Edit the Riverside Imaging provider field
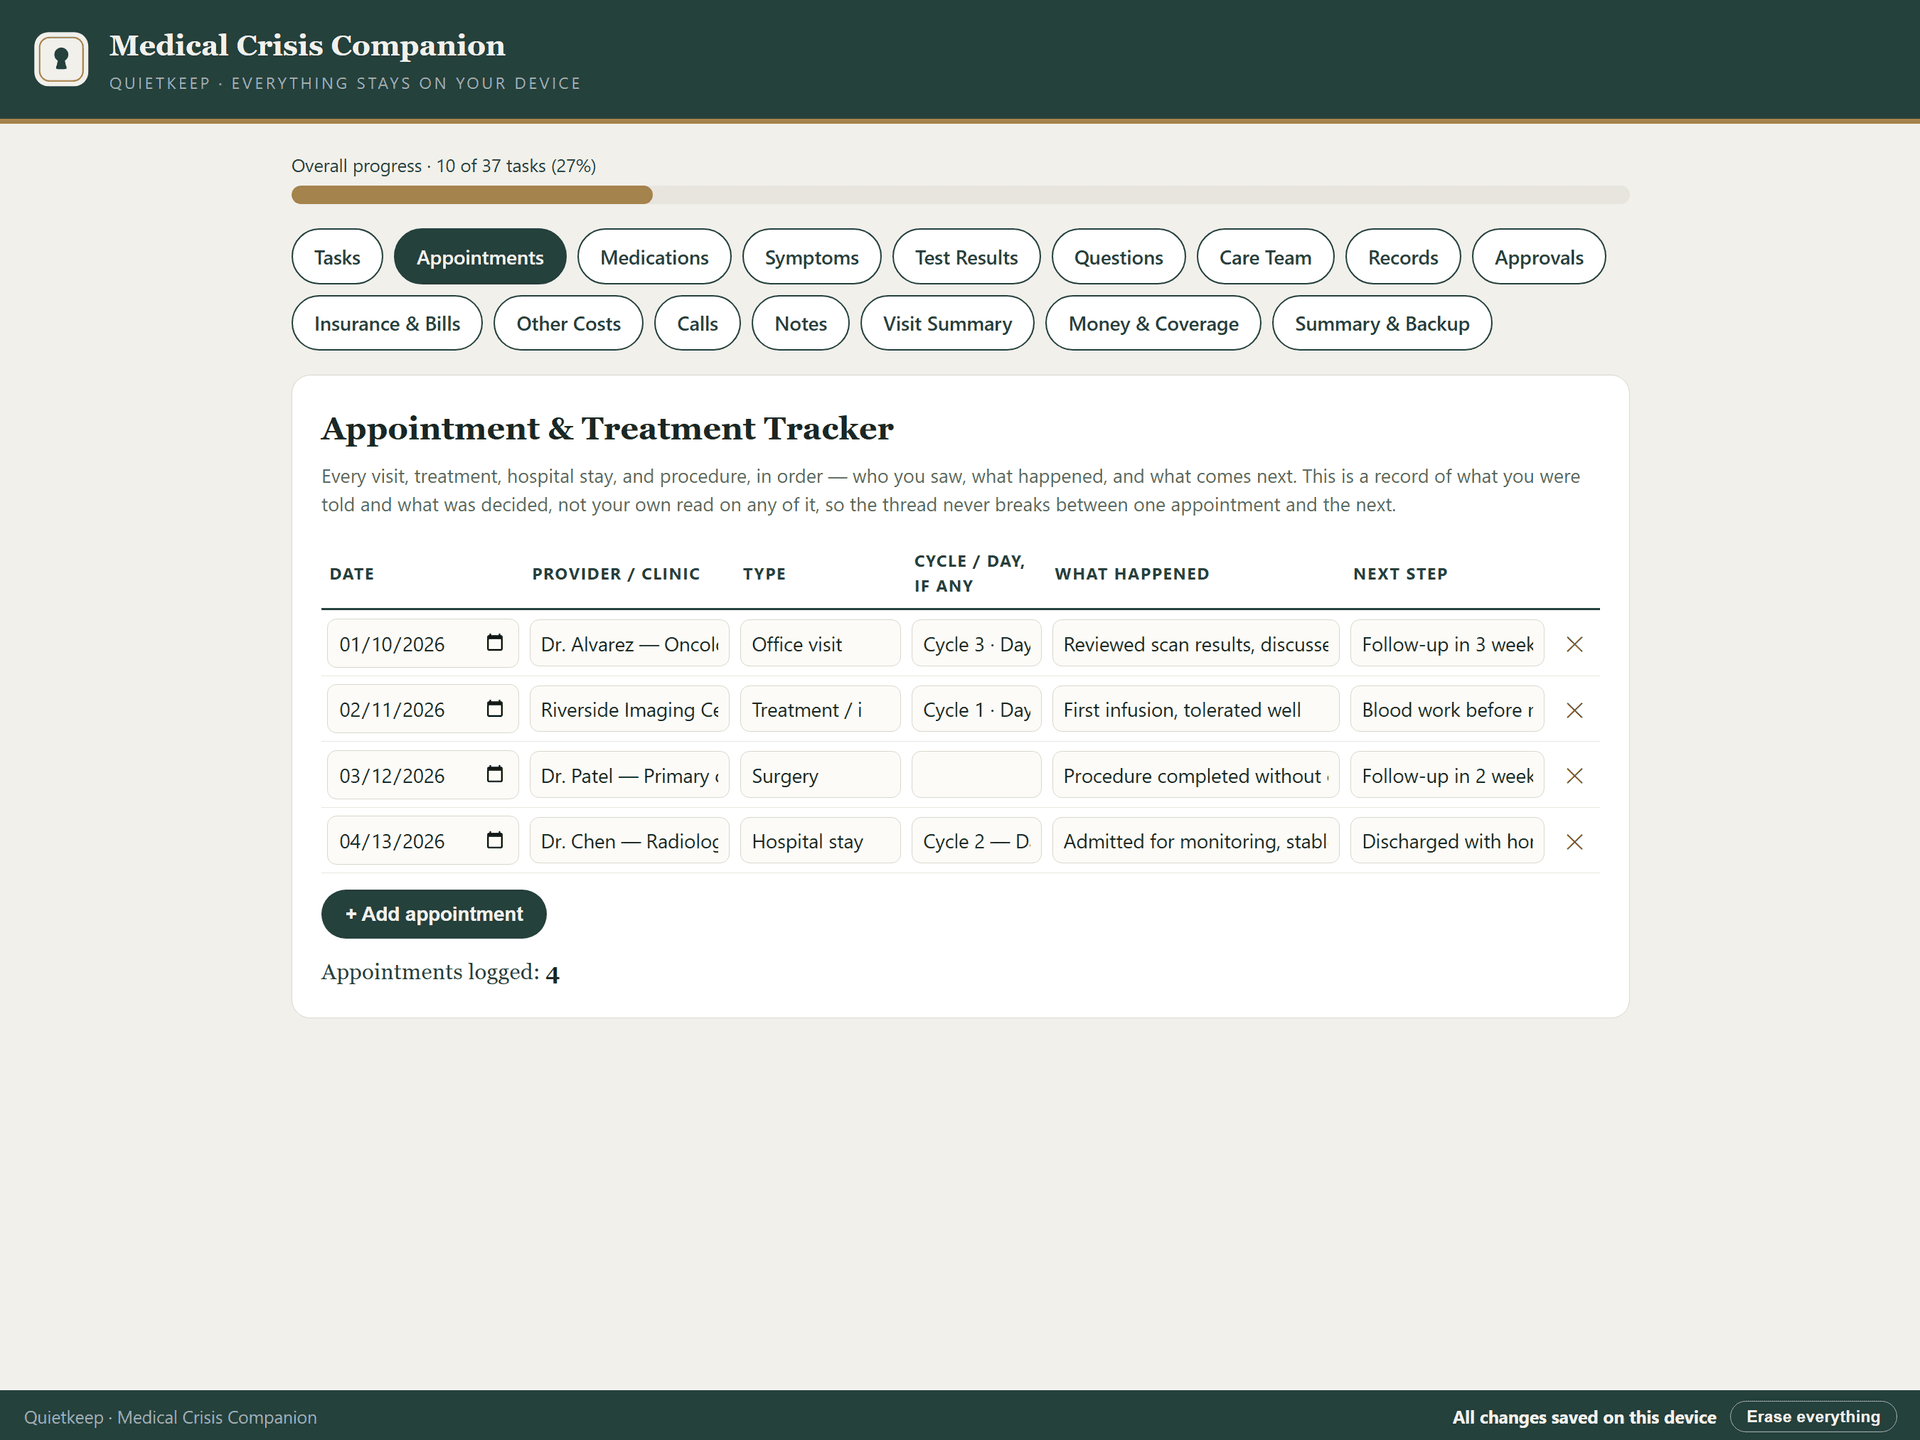Image resolution: width=1920 pixels, height=1440 pixels. (629, 710)
